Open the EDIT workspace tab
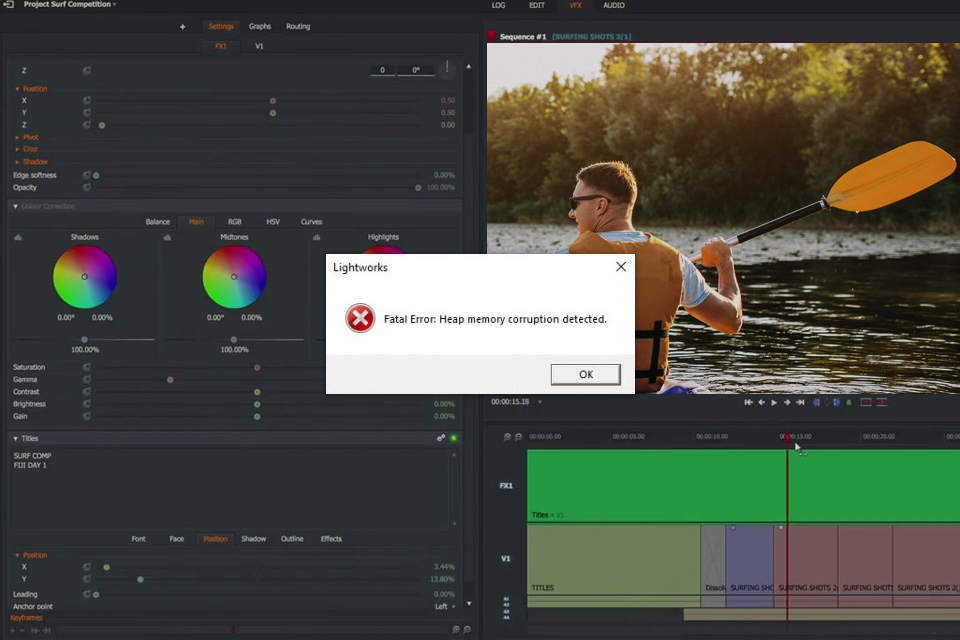Viewport: 960px width, 640px height. tap(537, 5)
